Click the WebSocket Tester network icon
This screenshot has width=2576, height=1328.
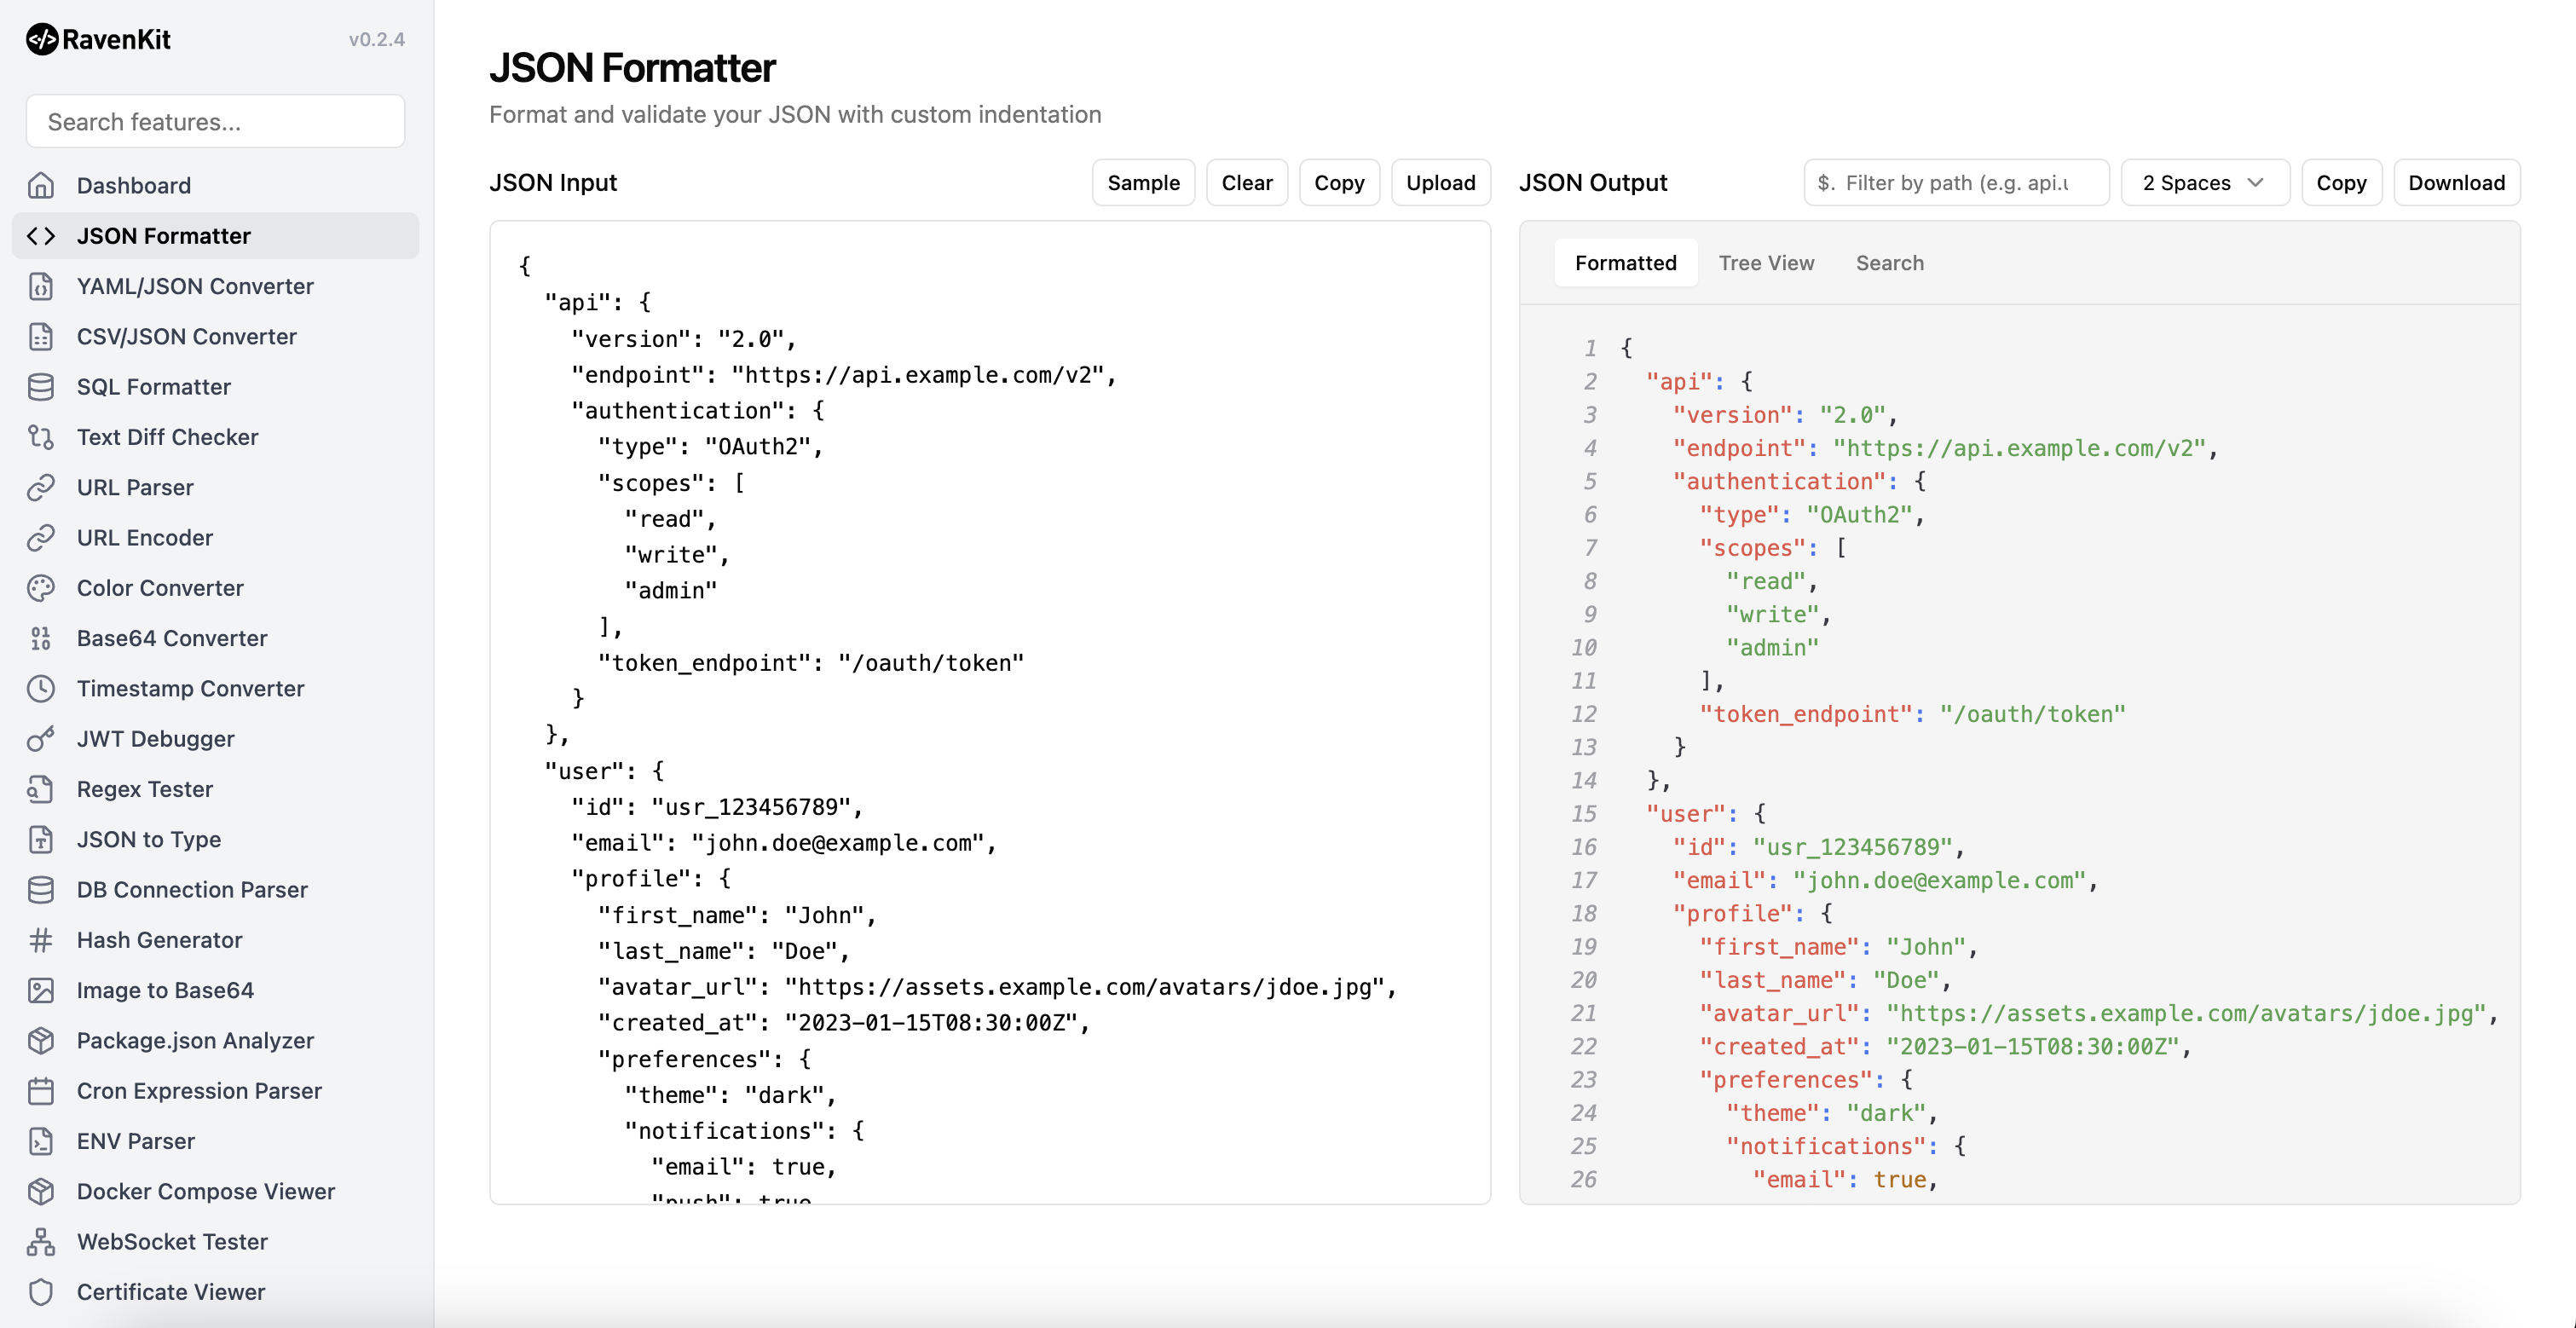41,1242
